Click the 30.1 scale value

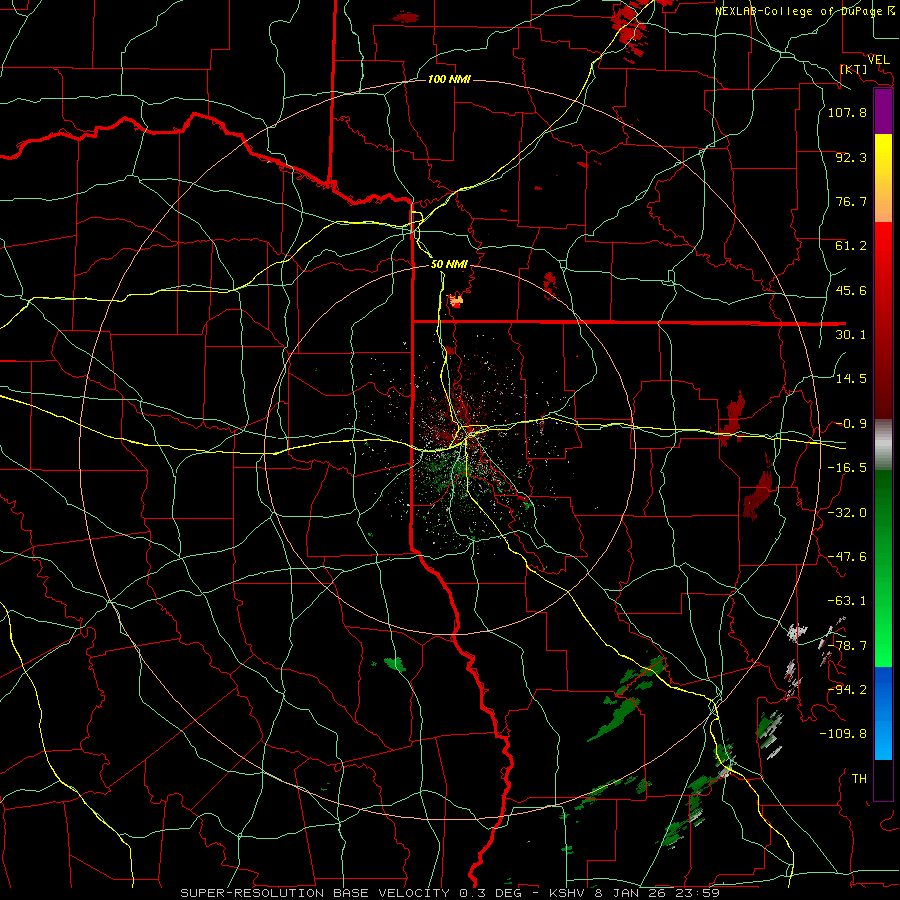tap(851, 335)
